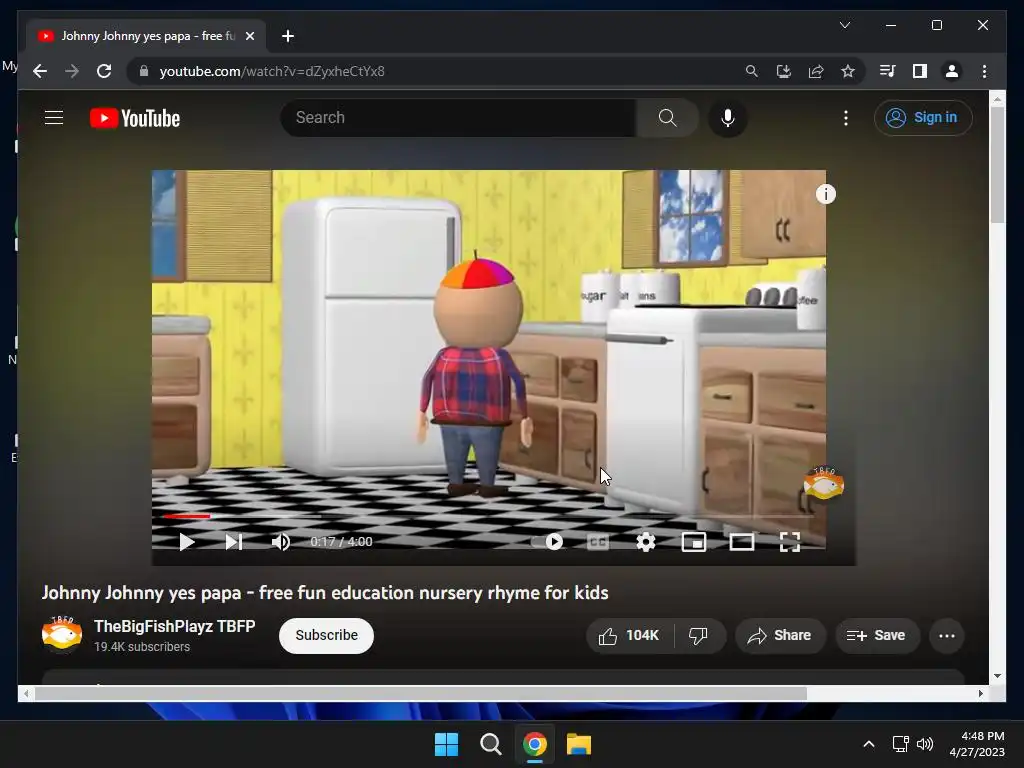The image size is (1024, 768).
Task: Click the install app icon in the address bar
Action: 784,71
